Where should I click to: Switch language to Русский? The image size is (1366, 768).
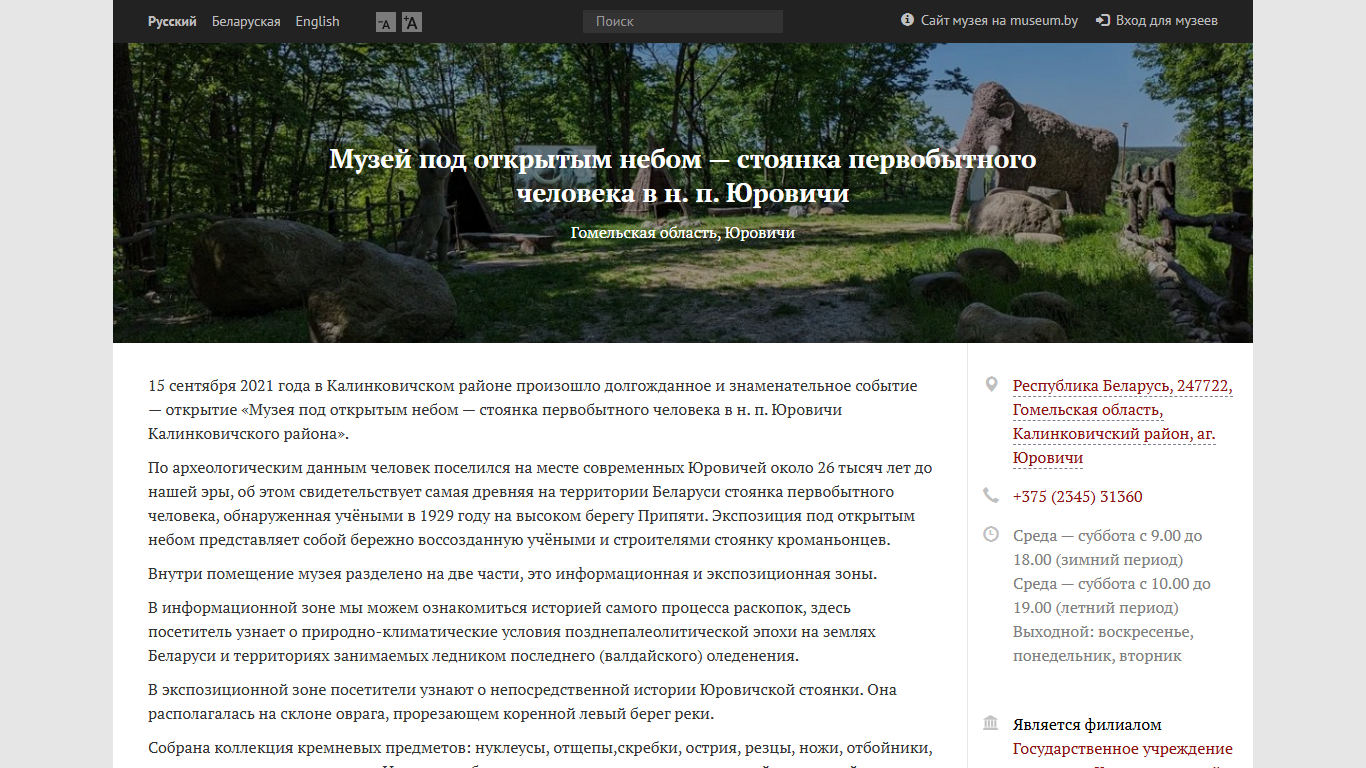(x=172, y=21)
